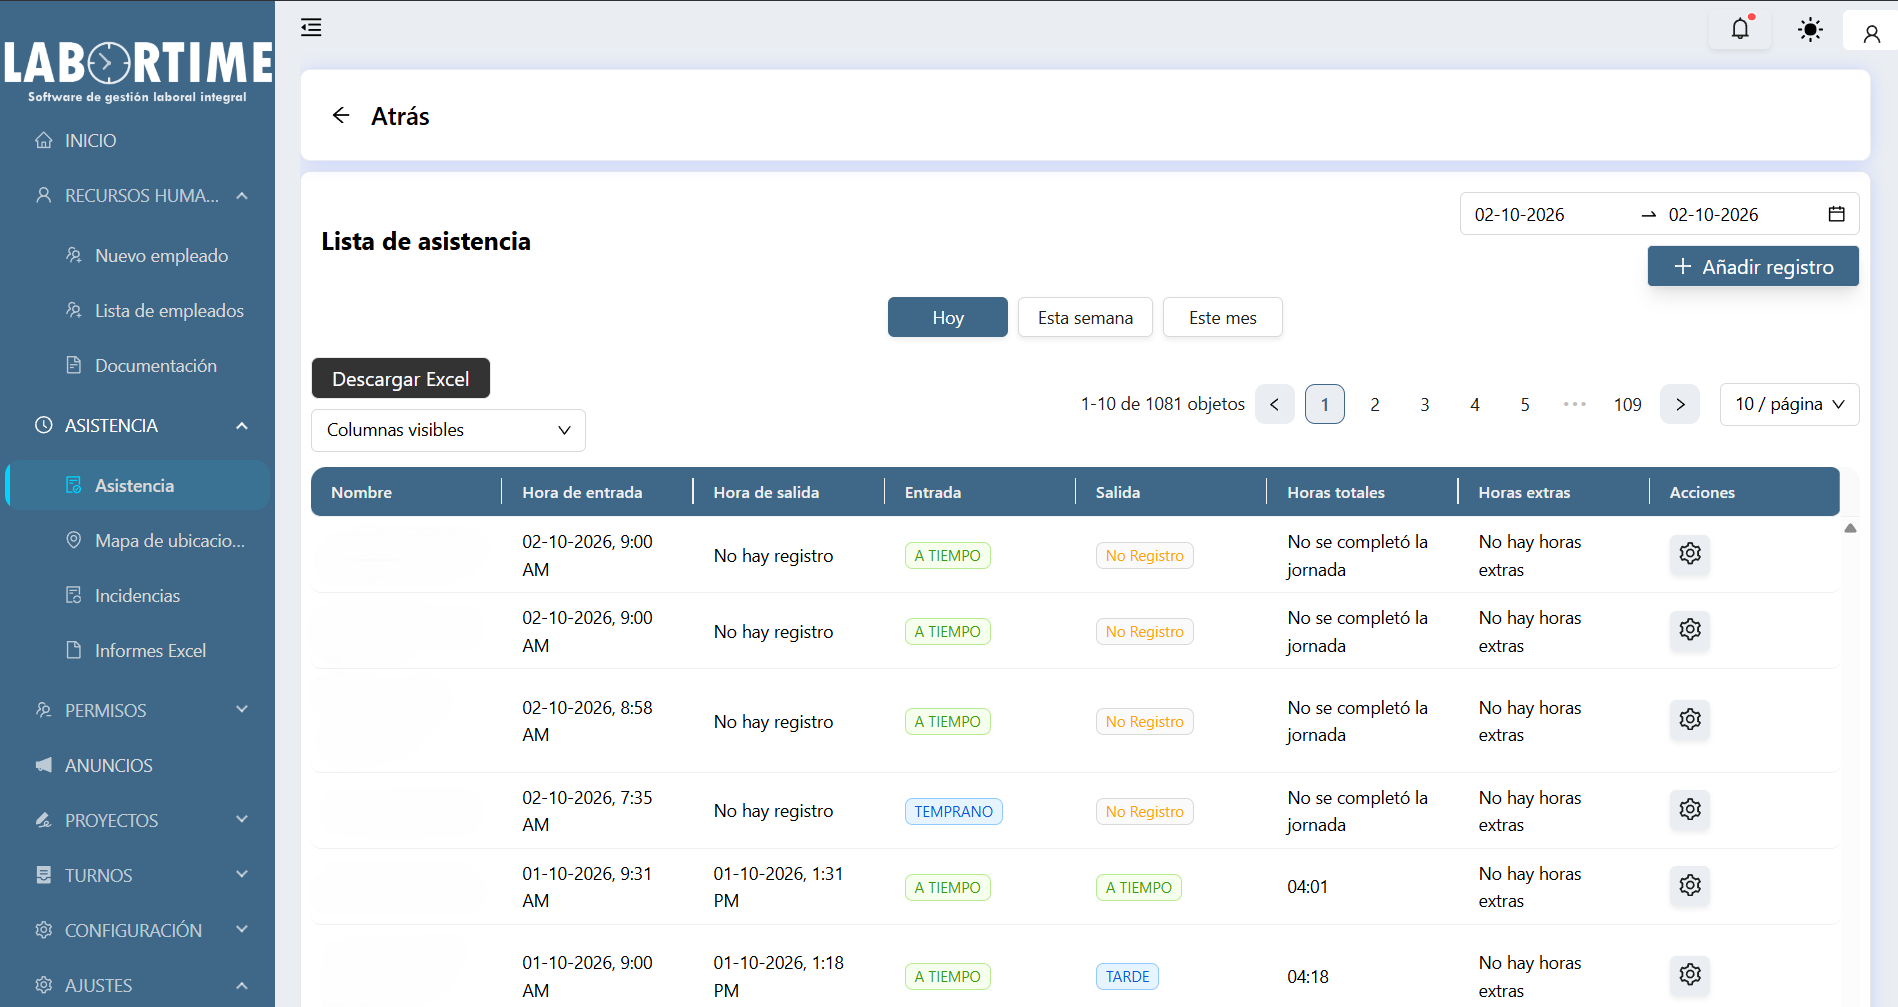
Task: Go to page 2
Action: (1375, 404)
